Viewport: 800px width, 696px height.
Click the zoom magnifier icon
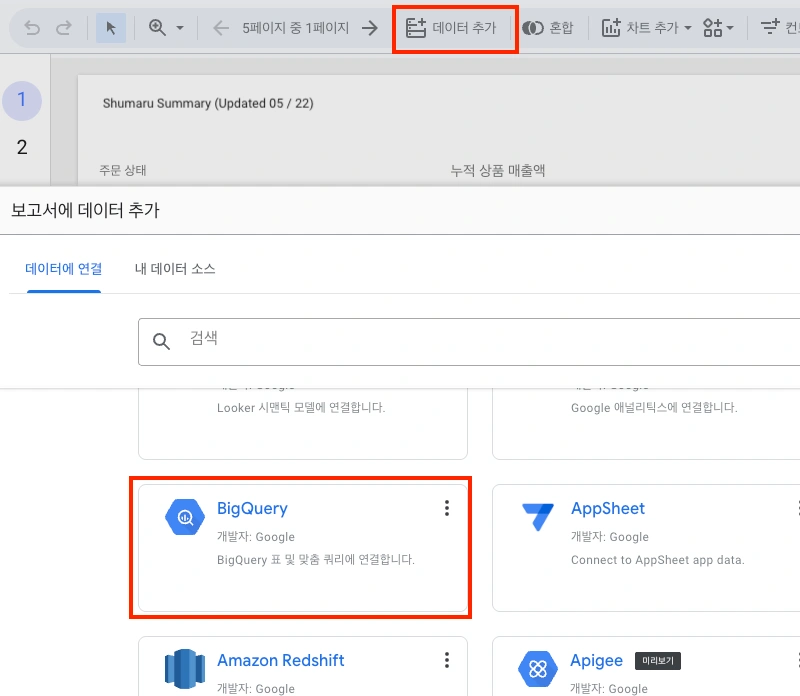coord(157,28)
